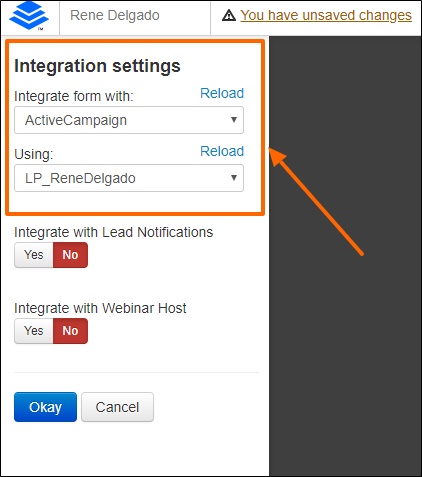Open the LP_ReneDelgado list dropdown

129,178
